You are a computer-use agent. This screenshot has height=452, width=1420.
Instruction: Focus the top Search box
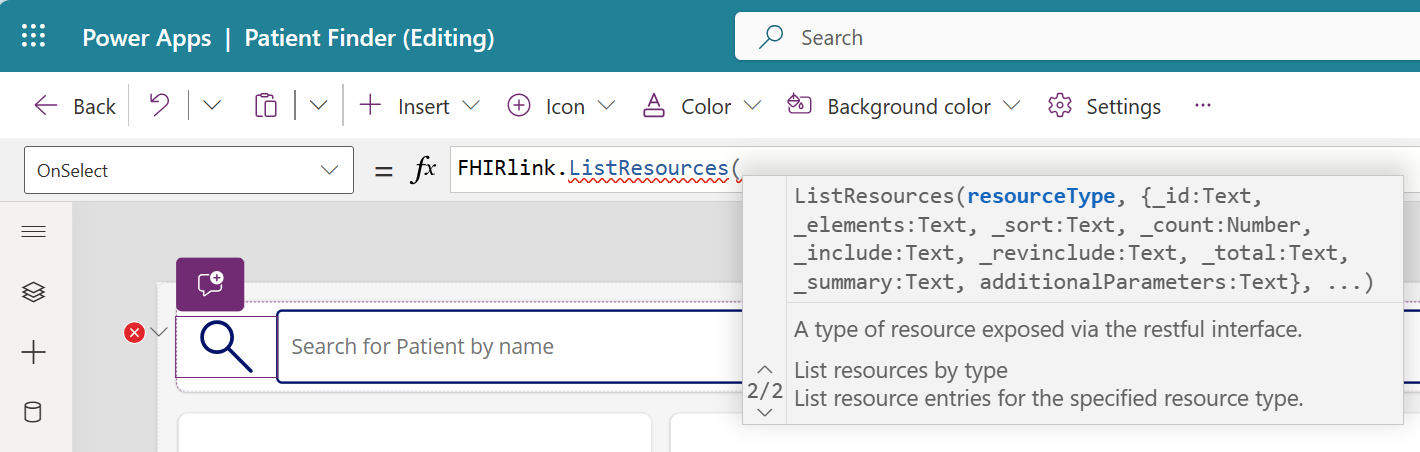(x=1077, y=38)
